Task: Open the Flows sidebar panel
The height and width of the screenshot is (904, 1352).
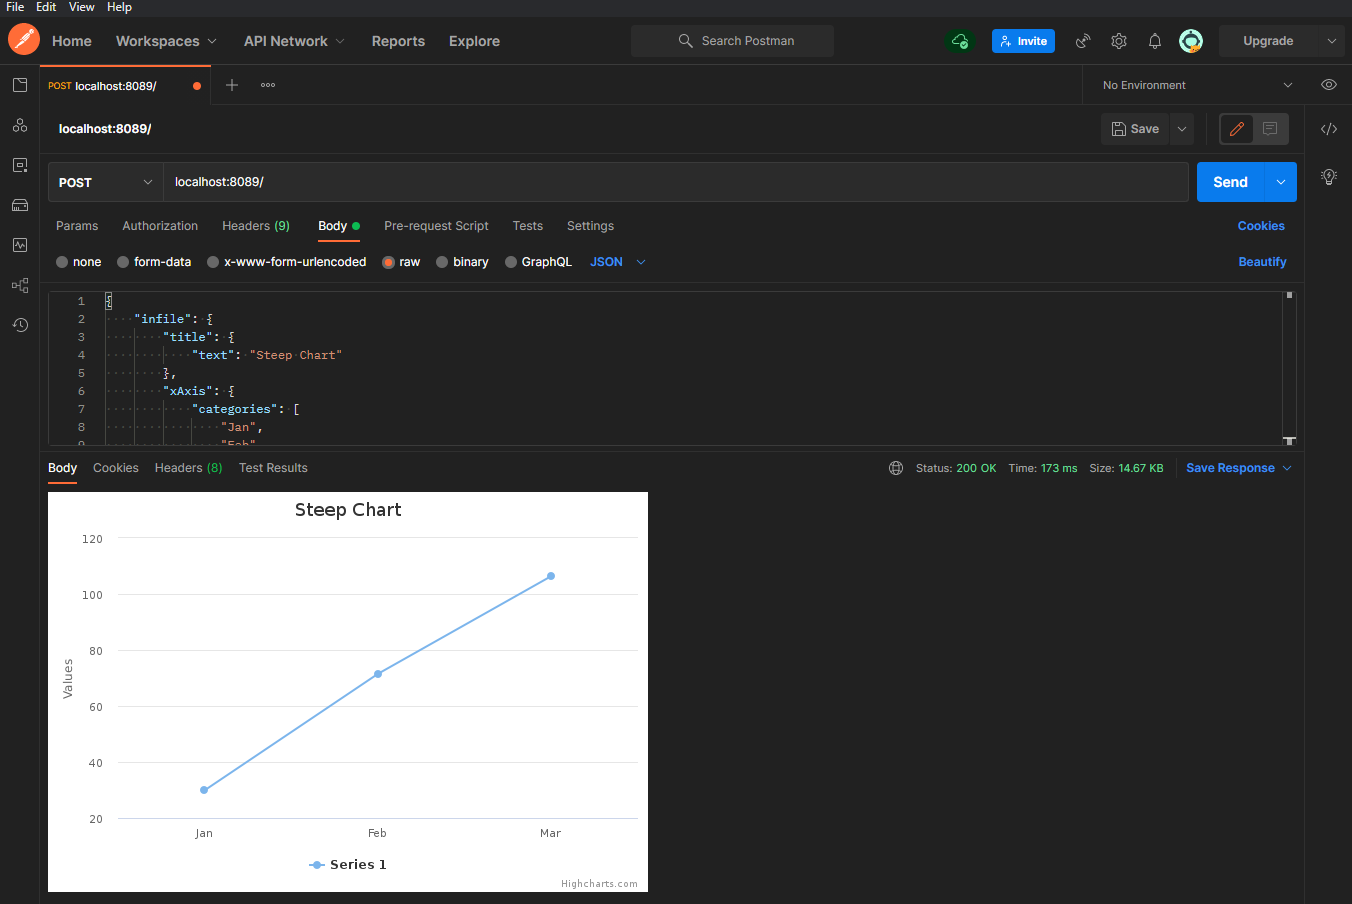Action: pyautogui.click(x=20, y=285)
